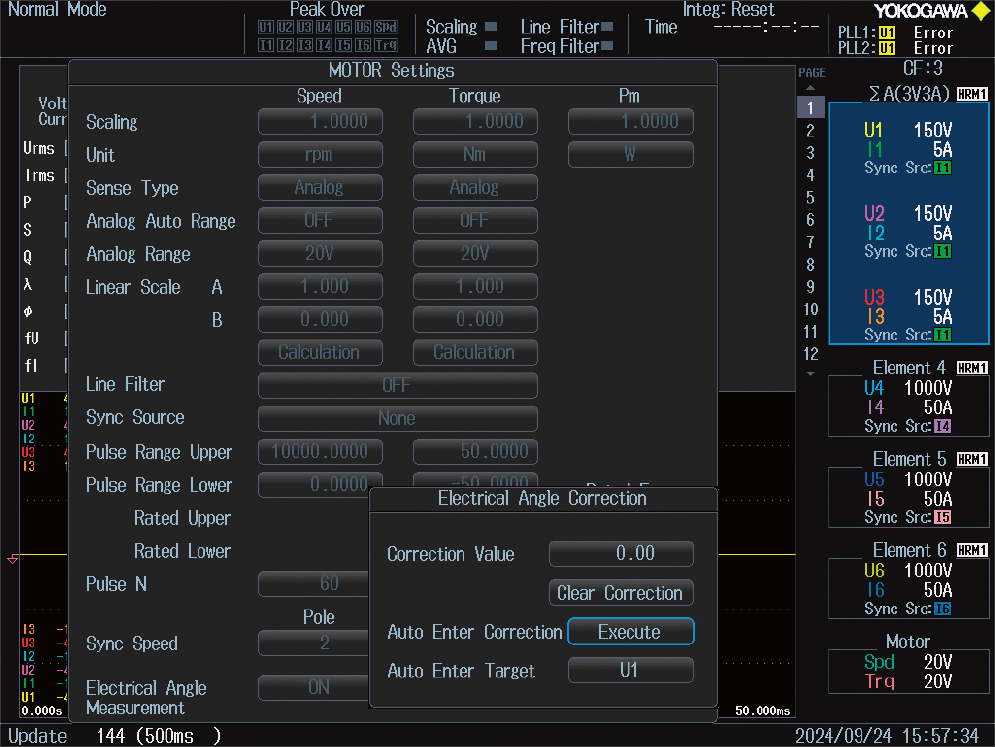This screenshot has width=995, height=747.
Task: Open the Auto Enter Target U1 selector
Action: click(630, 670)
